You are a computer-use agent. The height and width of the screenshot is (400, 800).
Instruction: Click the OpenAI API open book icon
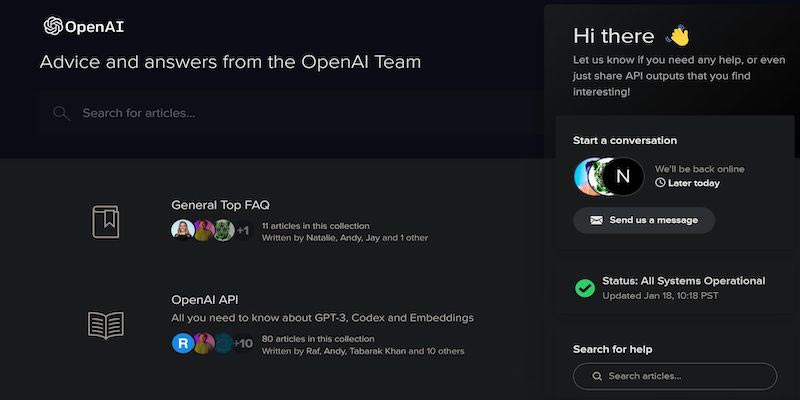click(106, 325)
